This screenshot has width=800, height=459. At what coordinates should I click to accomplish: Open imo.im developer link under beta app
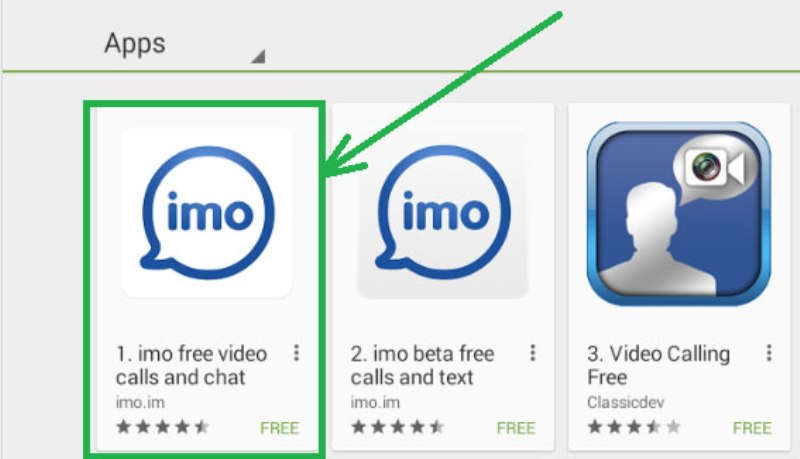pyautogui.click(x=376, y=402)
